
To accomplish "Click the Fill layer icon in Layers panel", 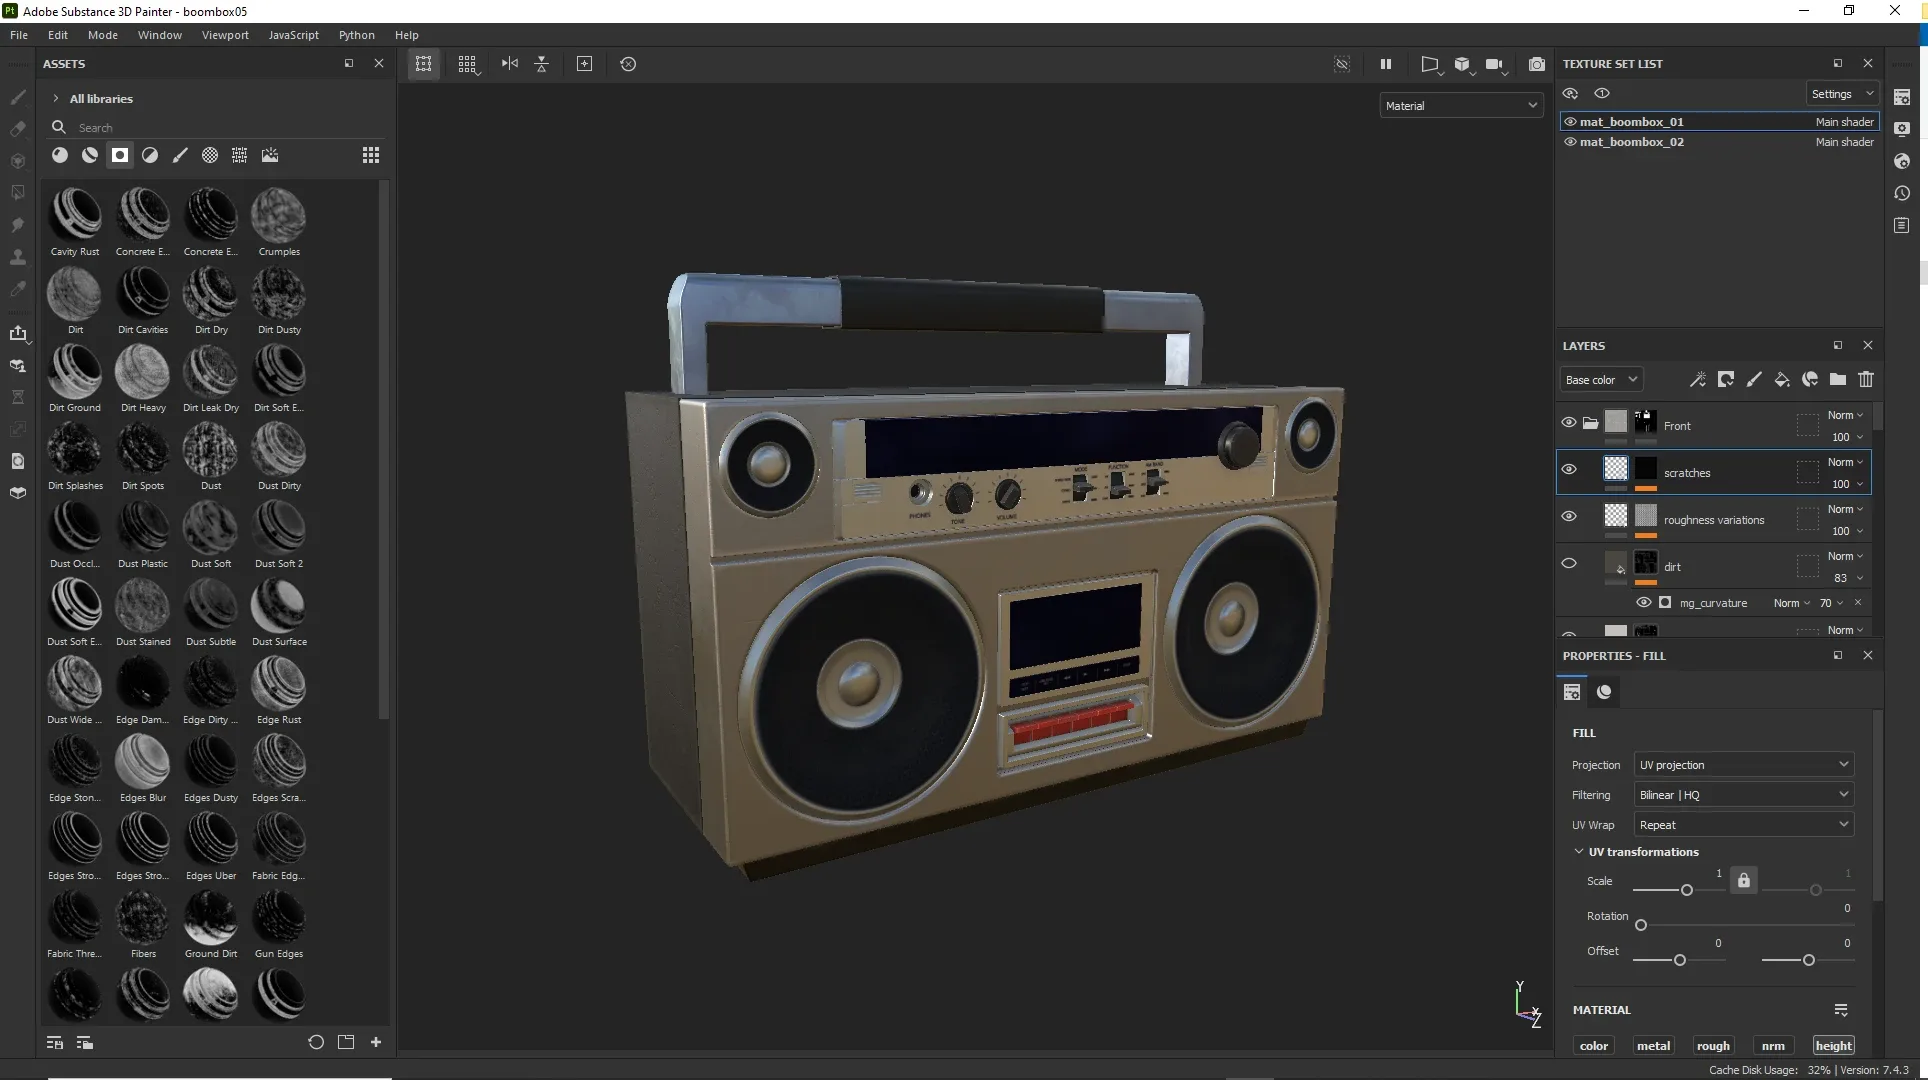I will point(1781,380).
